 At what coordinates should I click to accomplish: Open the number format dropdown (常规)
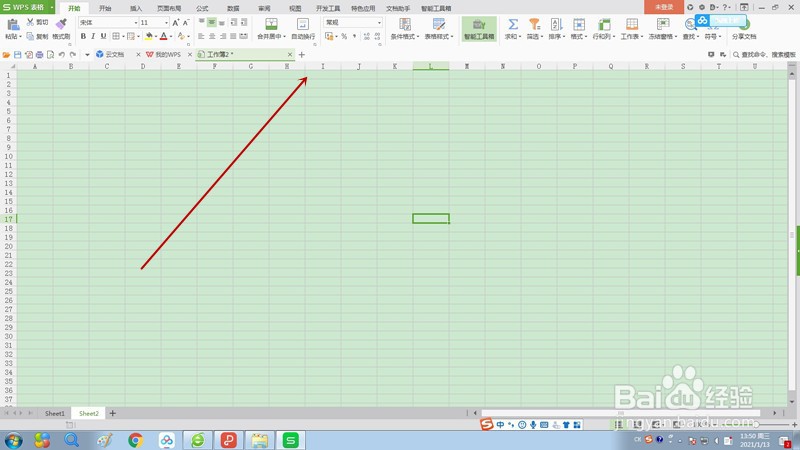click(x=379, y=22)
